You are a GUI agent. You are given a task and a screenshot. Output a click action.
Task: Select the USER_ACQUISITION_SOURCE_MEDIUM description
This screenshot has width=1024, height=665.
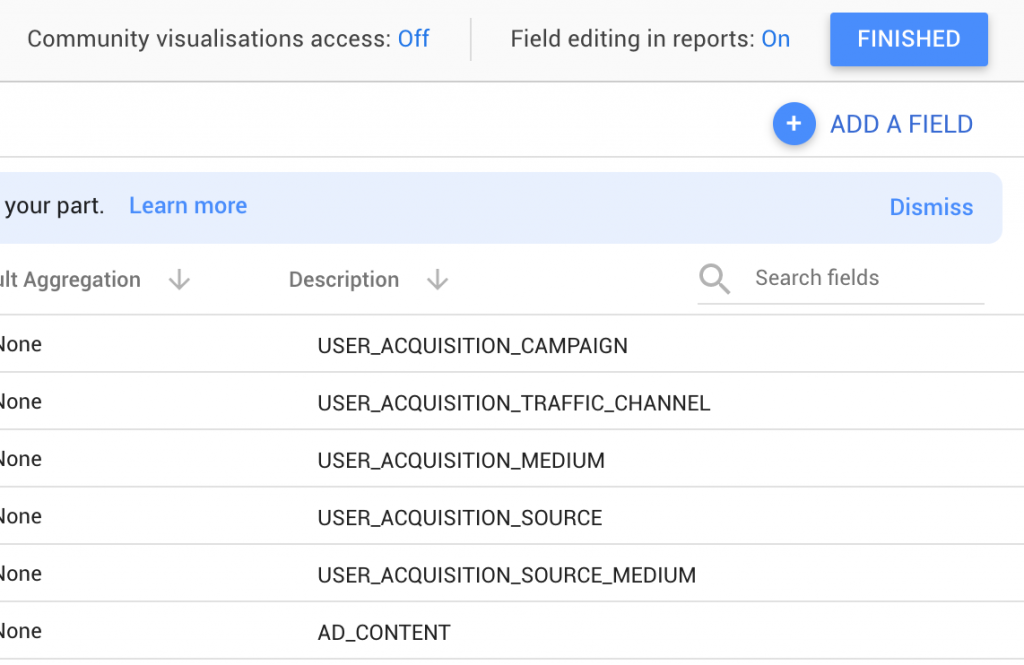507,576
